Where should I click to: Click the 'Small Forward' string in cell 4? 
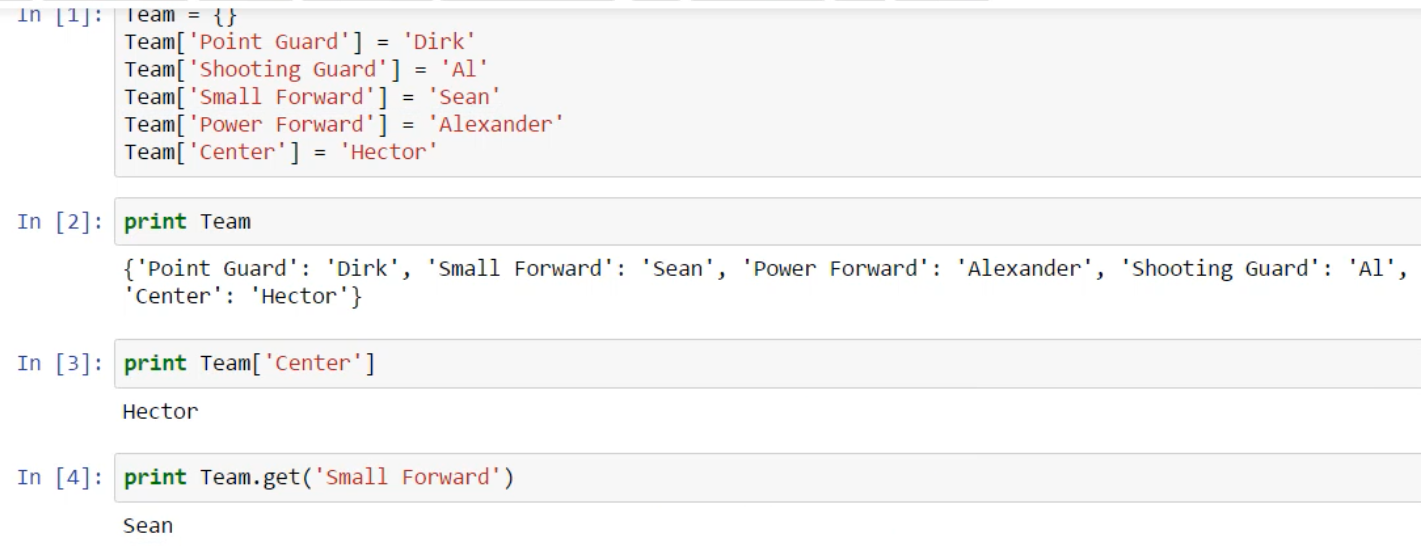click(x=408, y=478)
